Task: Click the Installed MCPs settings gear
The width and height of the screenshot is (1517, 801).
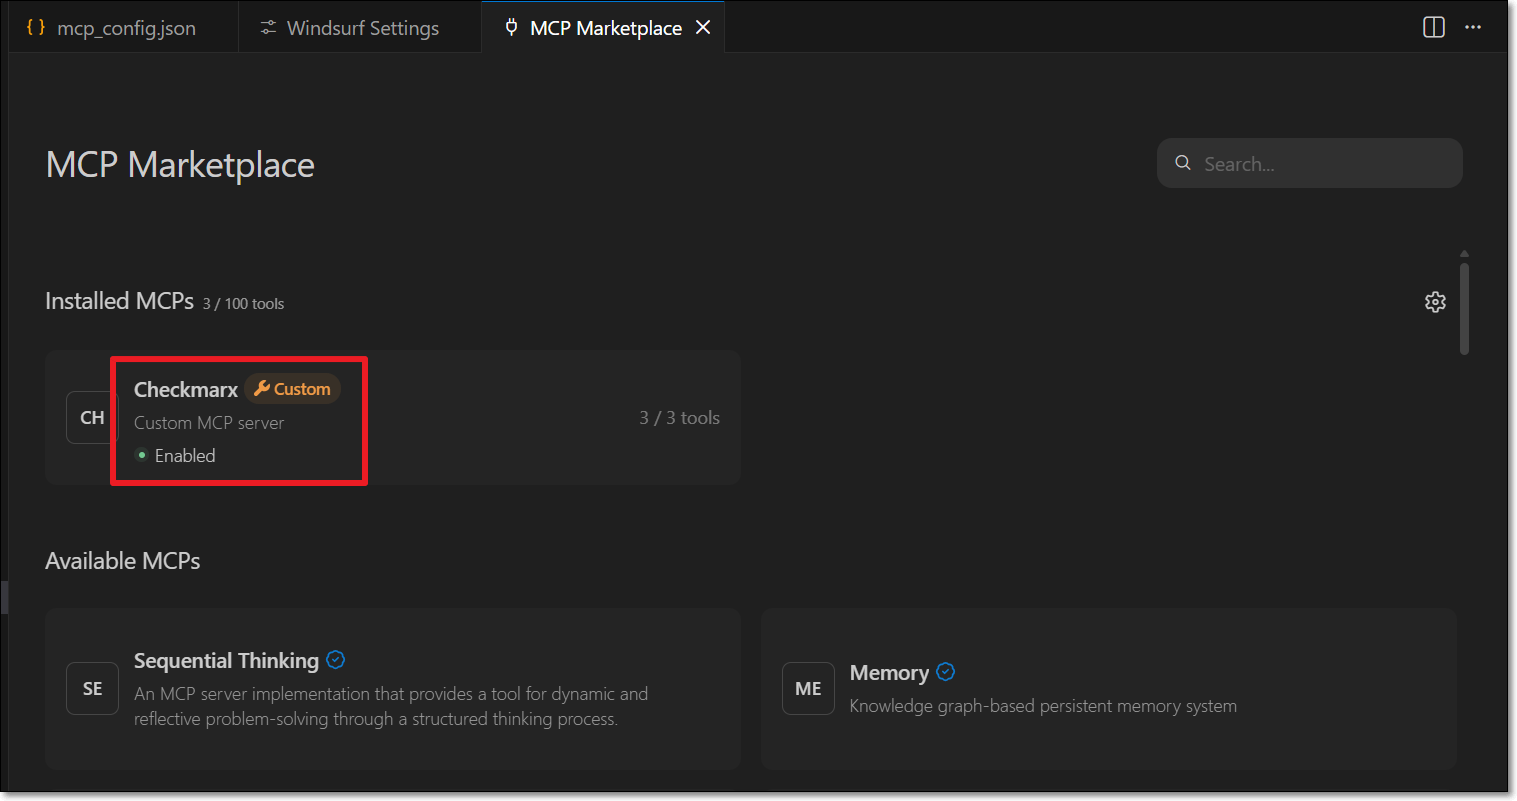Action: 1435,302
